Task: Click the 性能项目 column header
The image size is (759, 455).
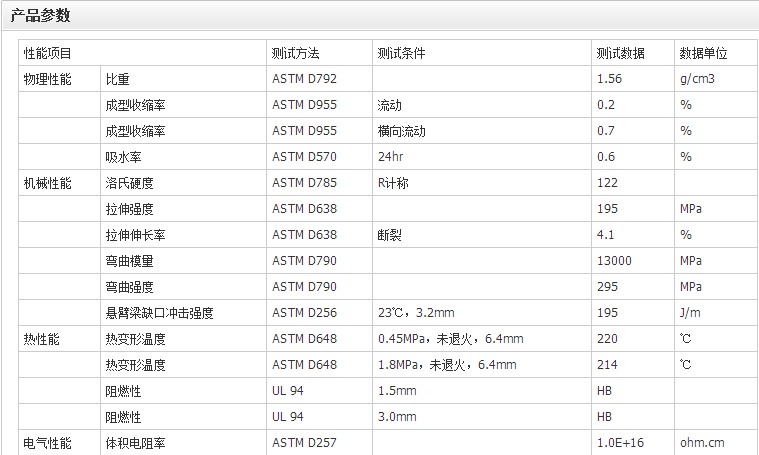Action: tap(47, 53)
